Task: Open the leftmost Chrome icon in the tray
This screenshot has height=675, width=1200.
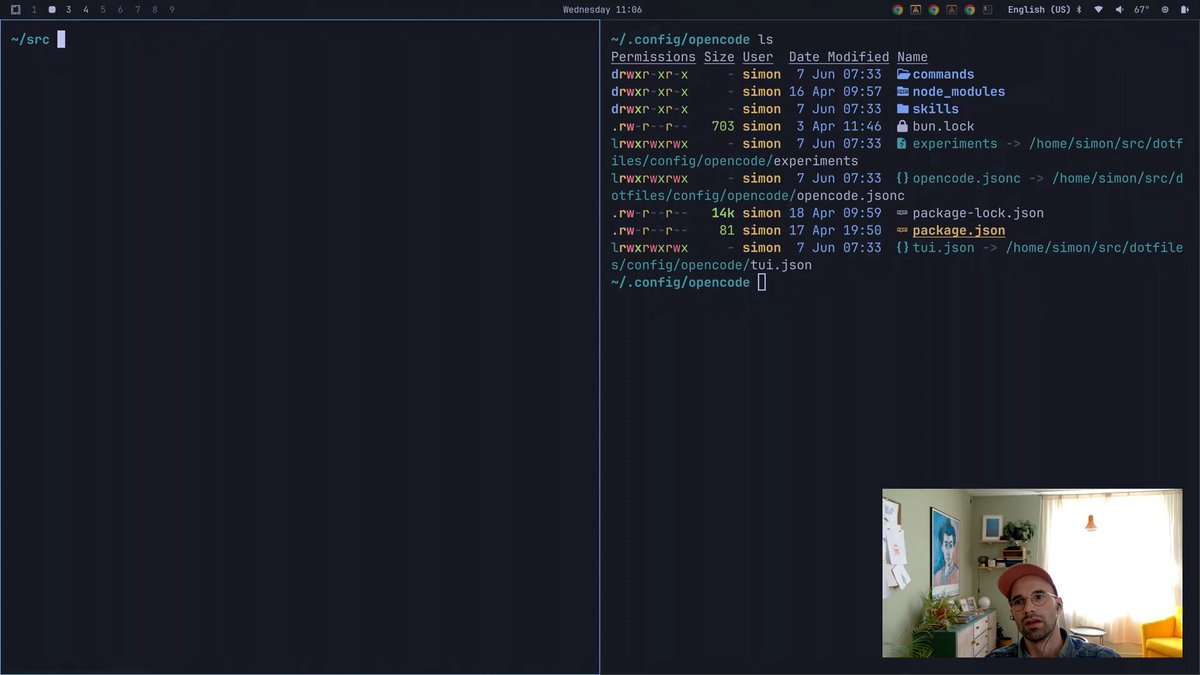Action: pyautogui.click(x=898, y=10)
